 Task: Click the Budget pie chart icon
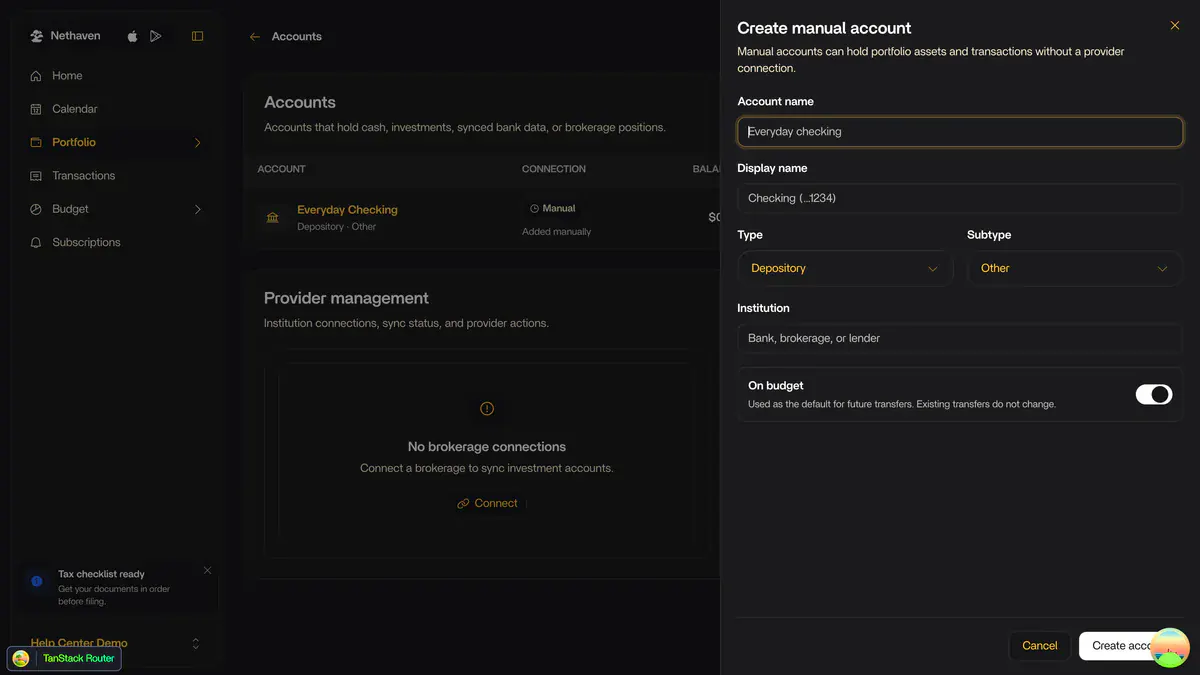coord(36,209)
